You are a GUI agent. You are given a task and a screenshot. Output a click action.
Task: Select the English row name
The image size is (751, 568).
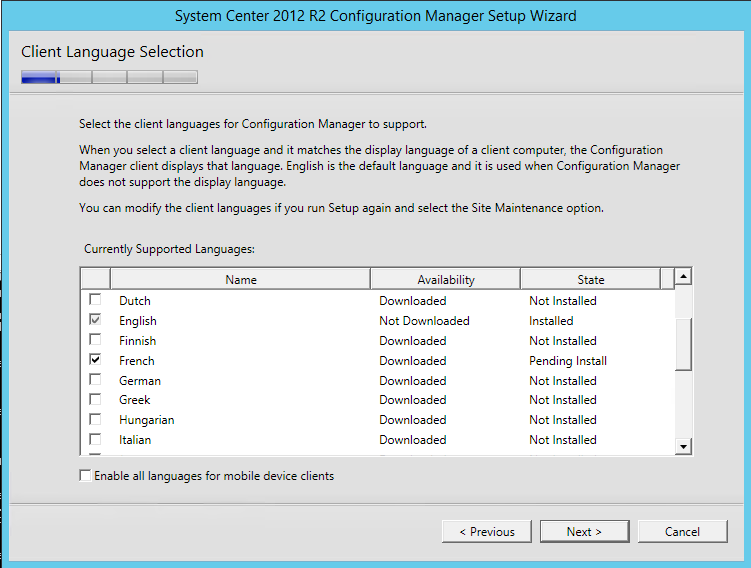click(x=138, y=321)
